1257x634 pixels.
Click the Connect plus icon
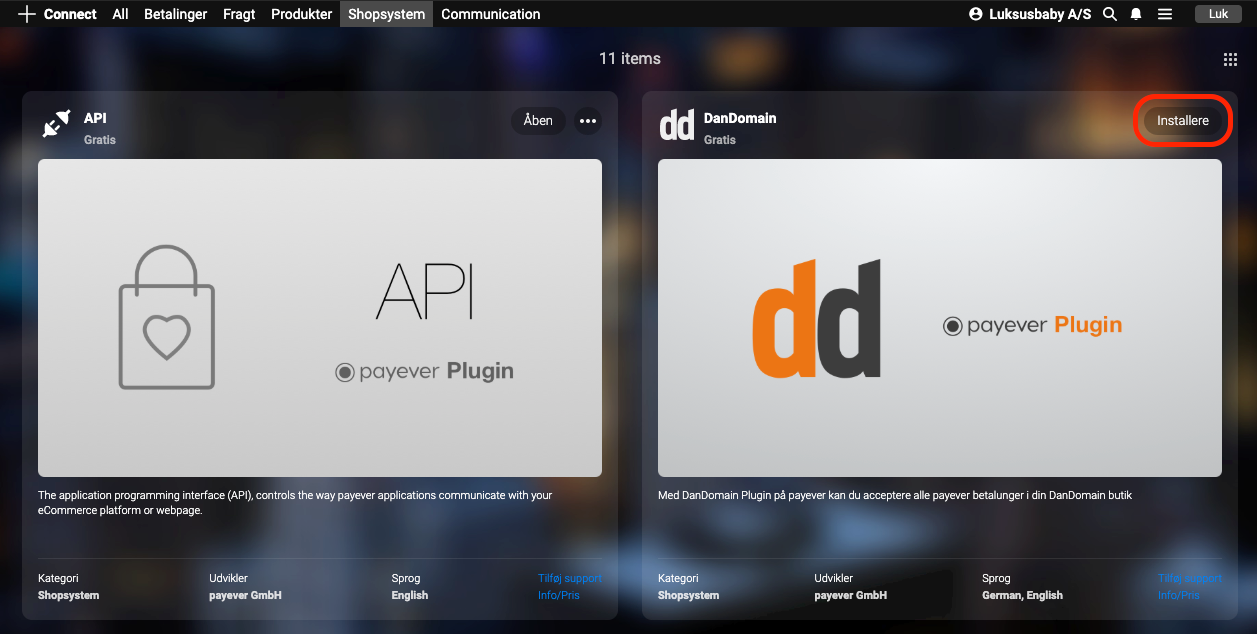point(27,14)
